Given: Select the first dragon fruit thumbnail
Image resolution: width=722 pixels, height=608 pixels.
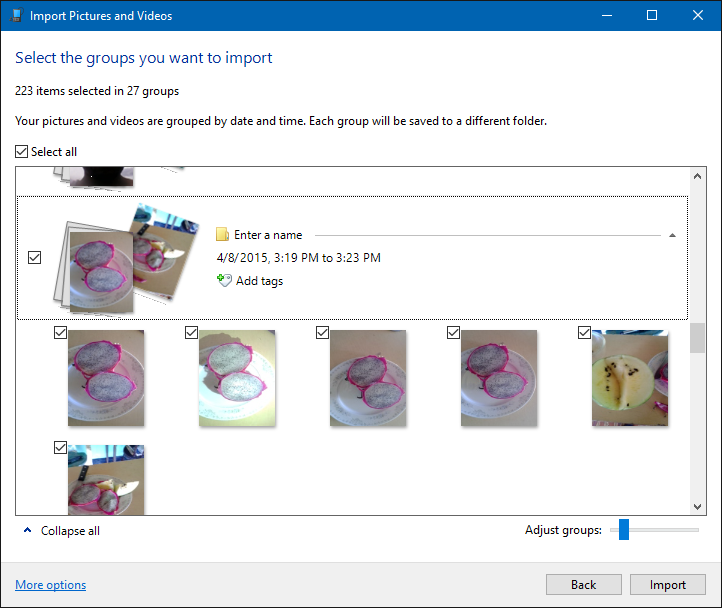Looking at the screenshot, I should coord(106,378).
